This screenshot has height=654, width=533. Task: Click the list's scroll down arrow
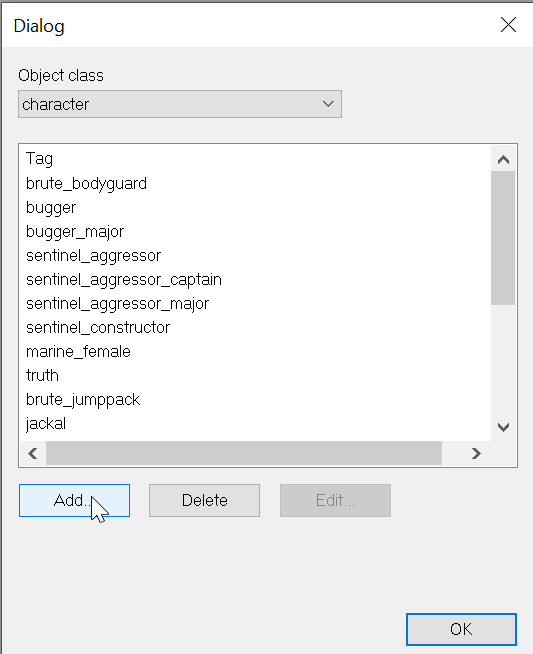click(503, 427)
